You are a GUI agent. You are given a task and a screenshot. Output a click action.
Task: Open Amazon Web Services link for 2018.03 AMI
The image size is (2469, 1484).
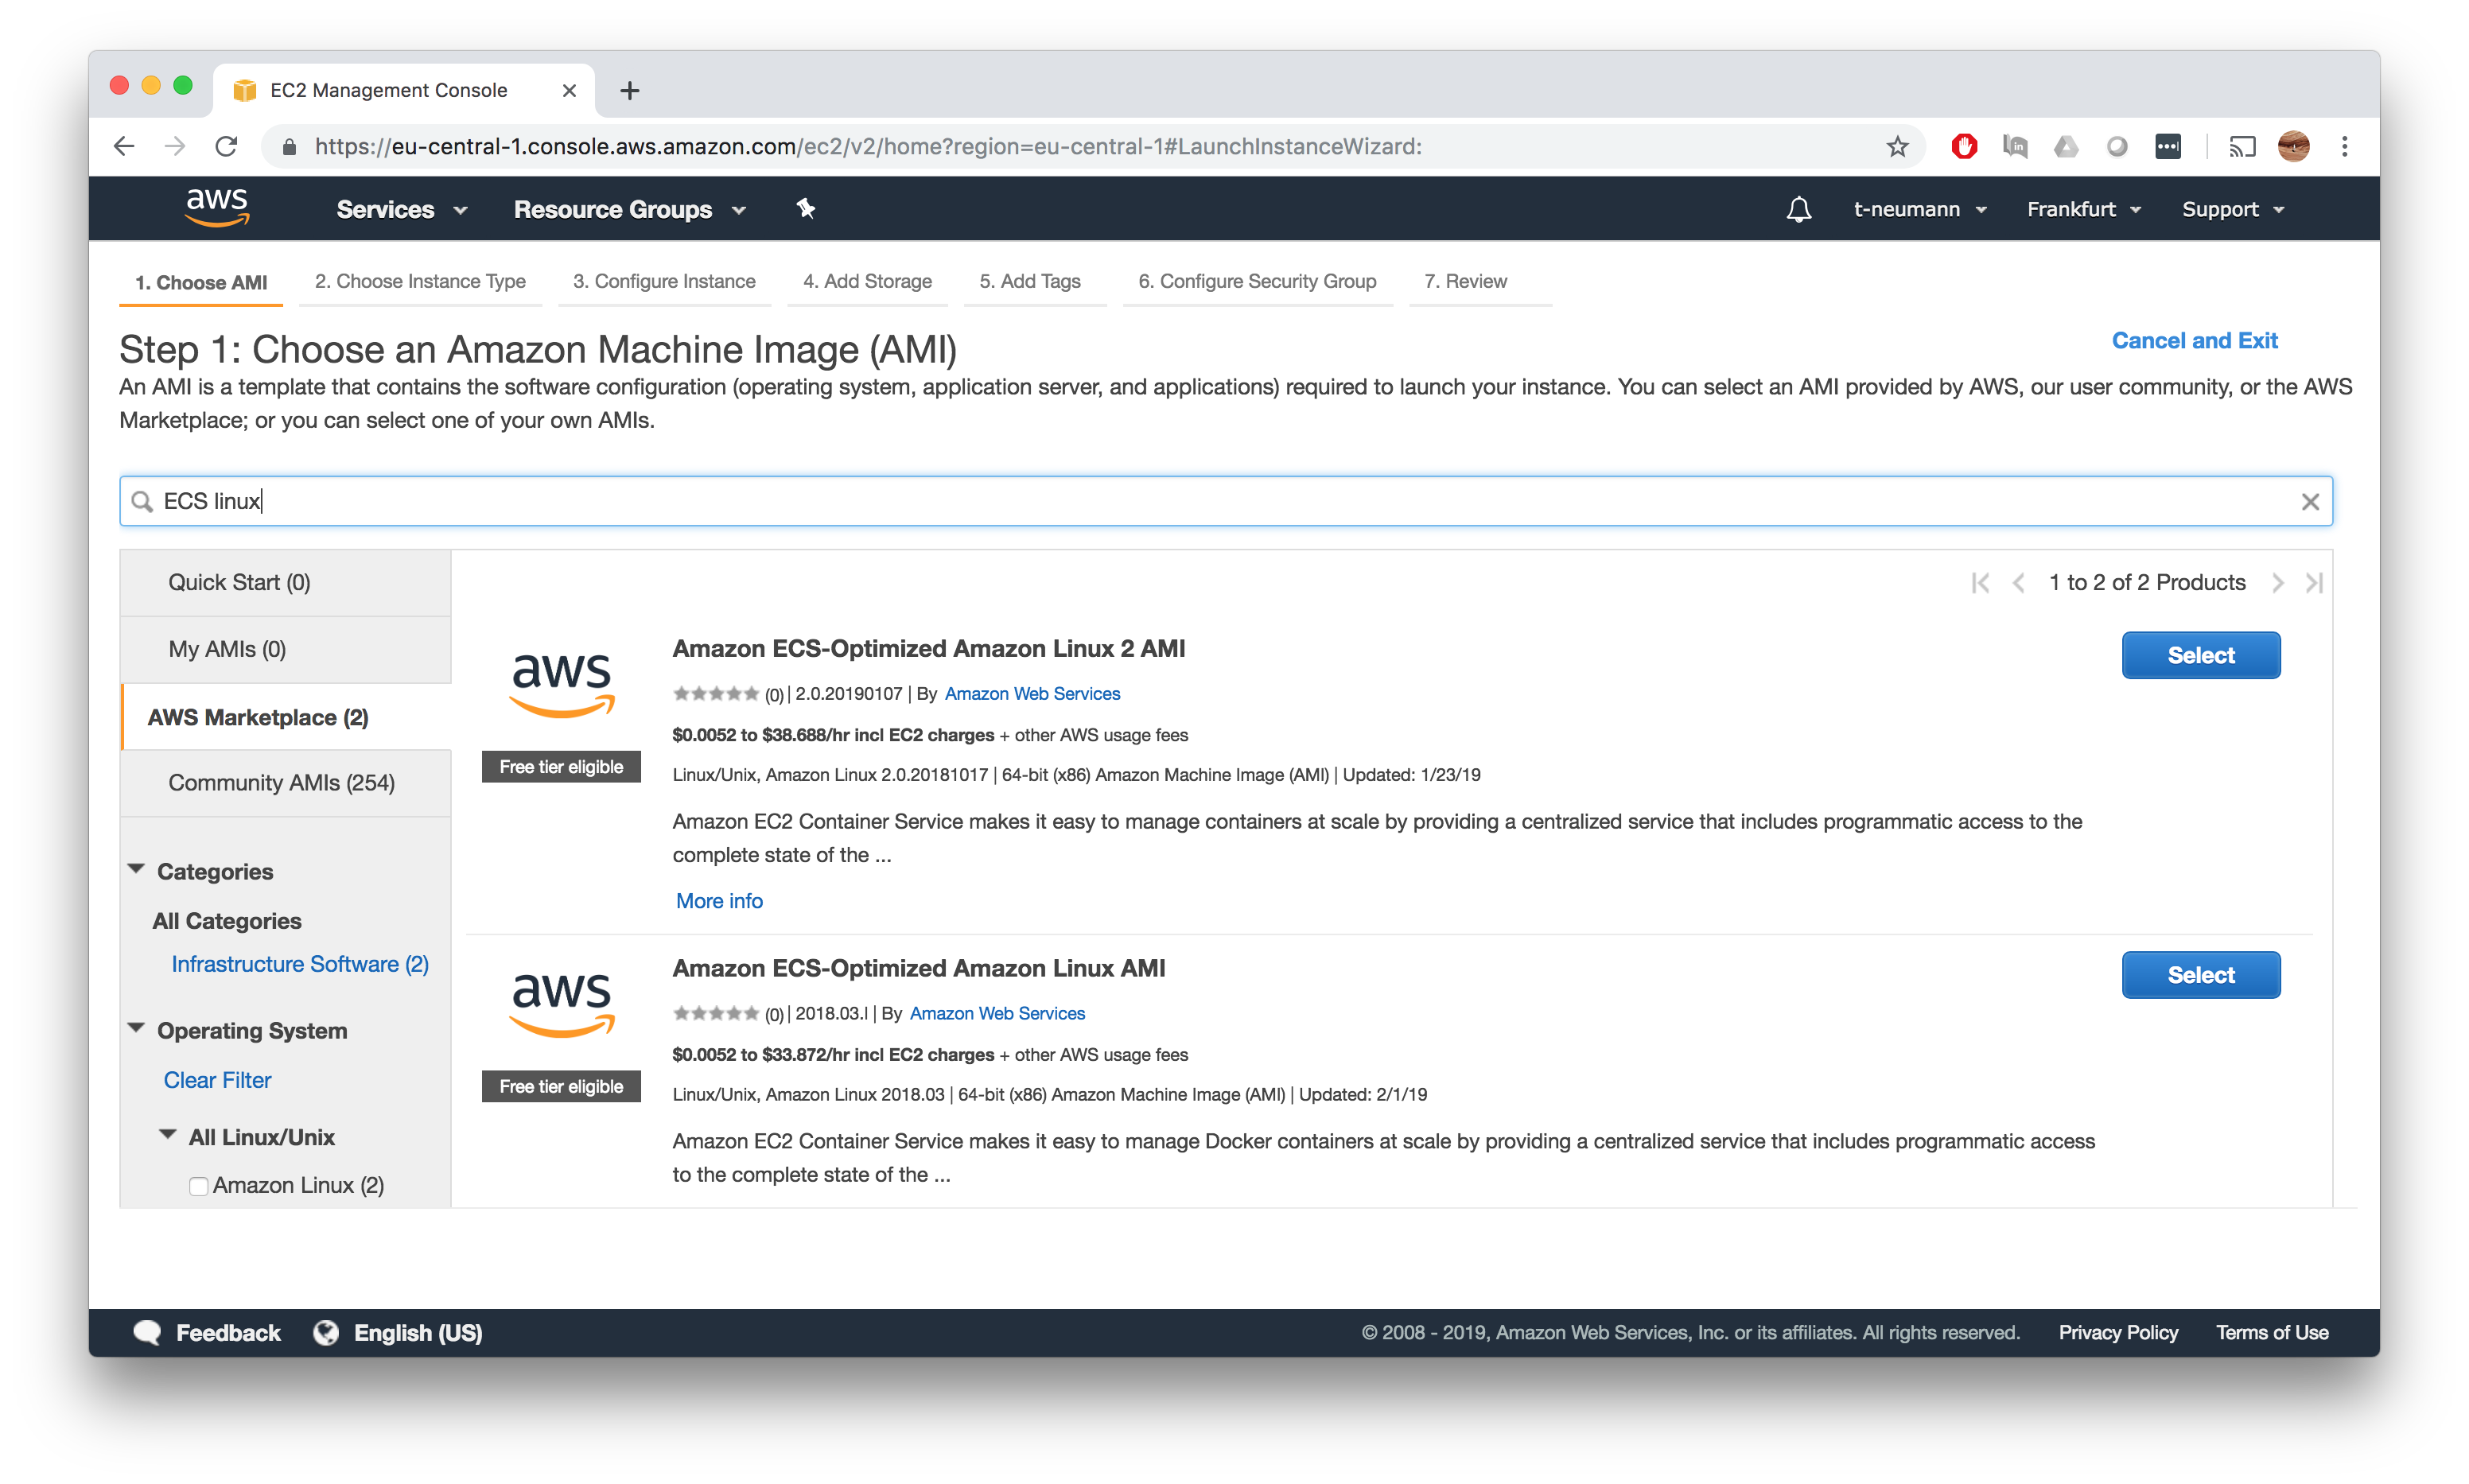tap(997, 1014)
